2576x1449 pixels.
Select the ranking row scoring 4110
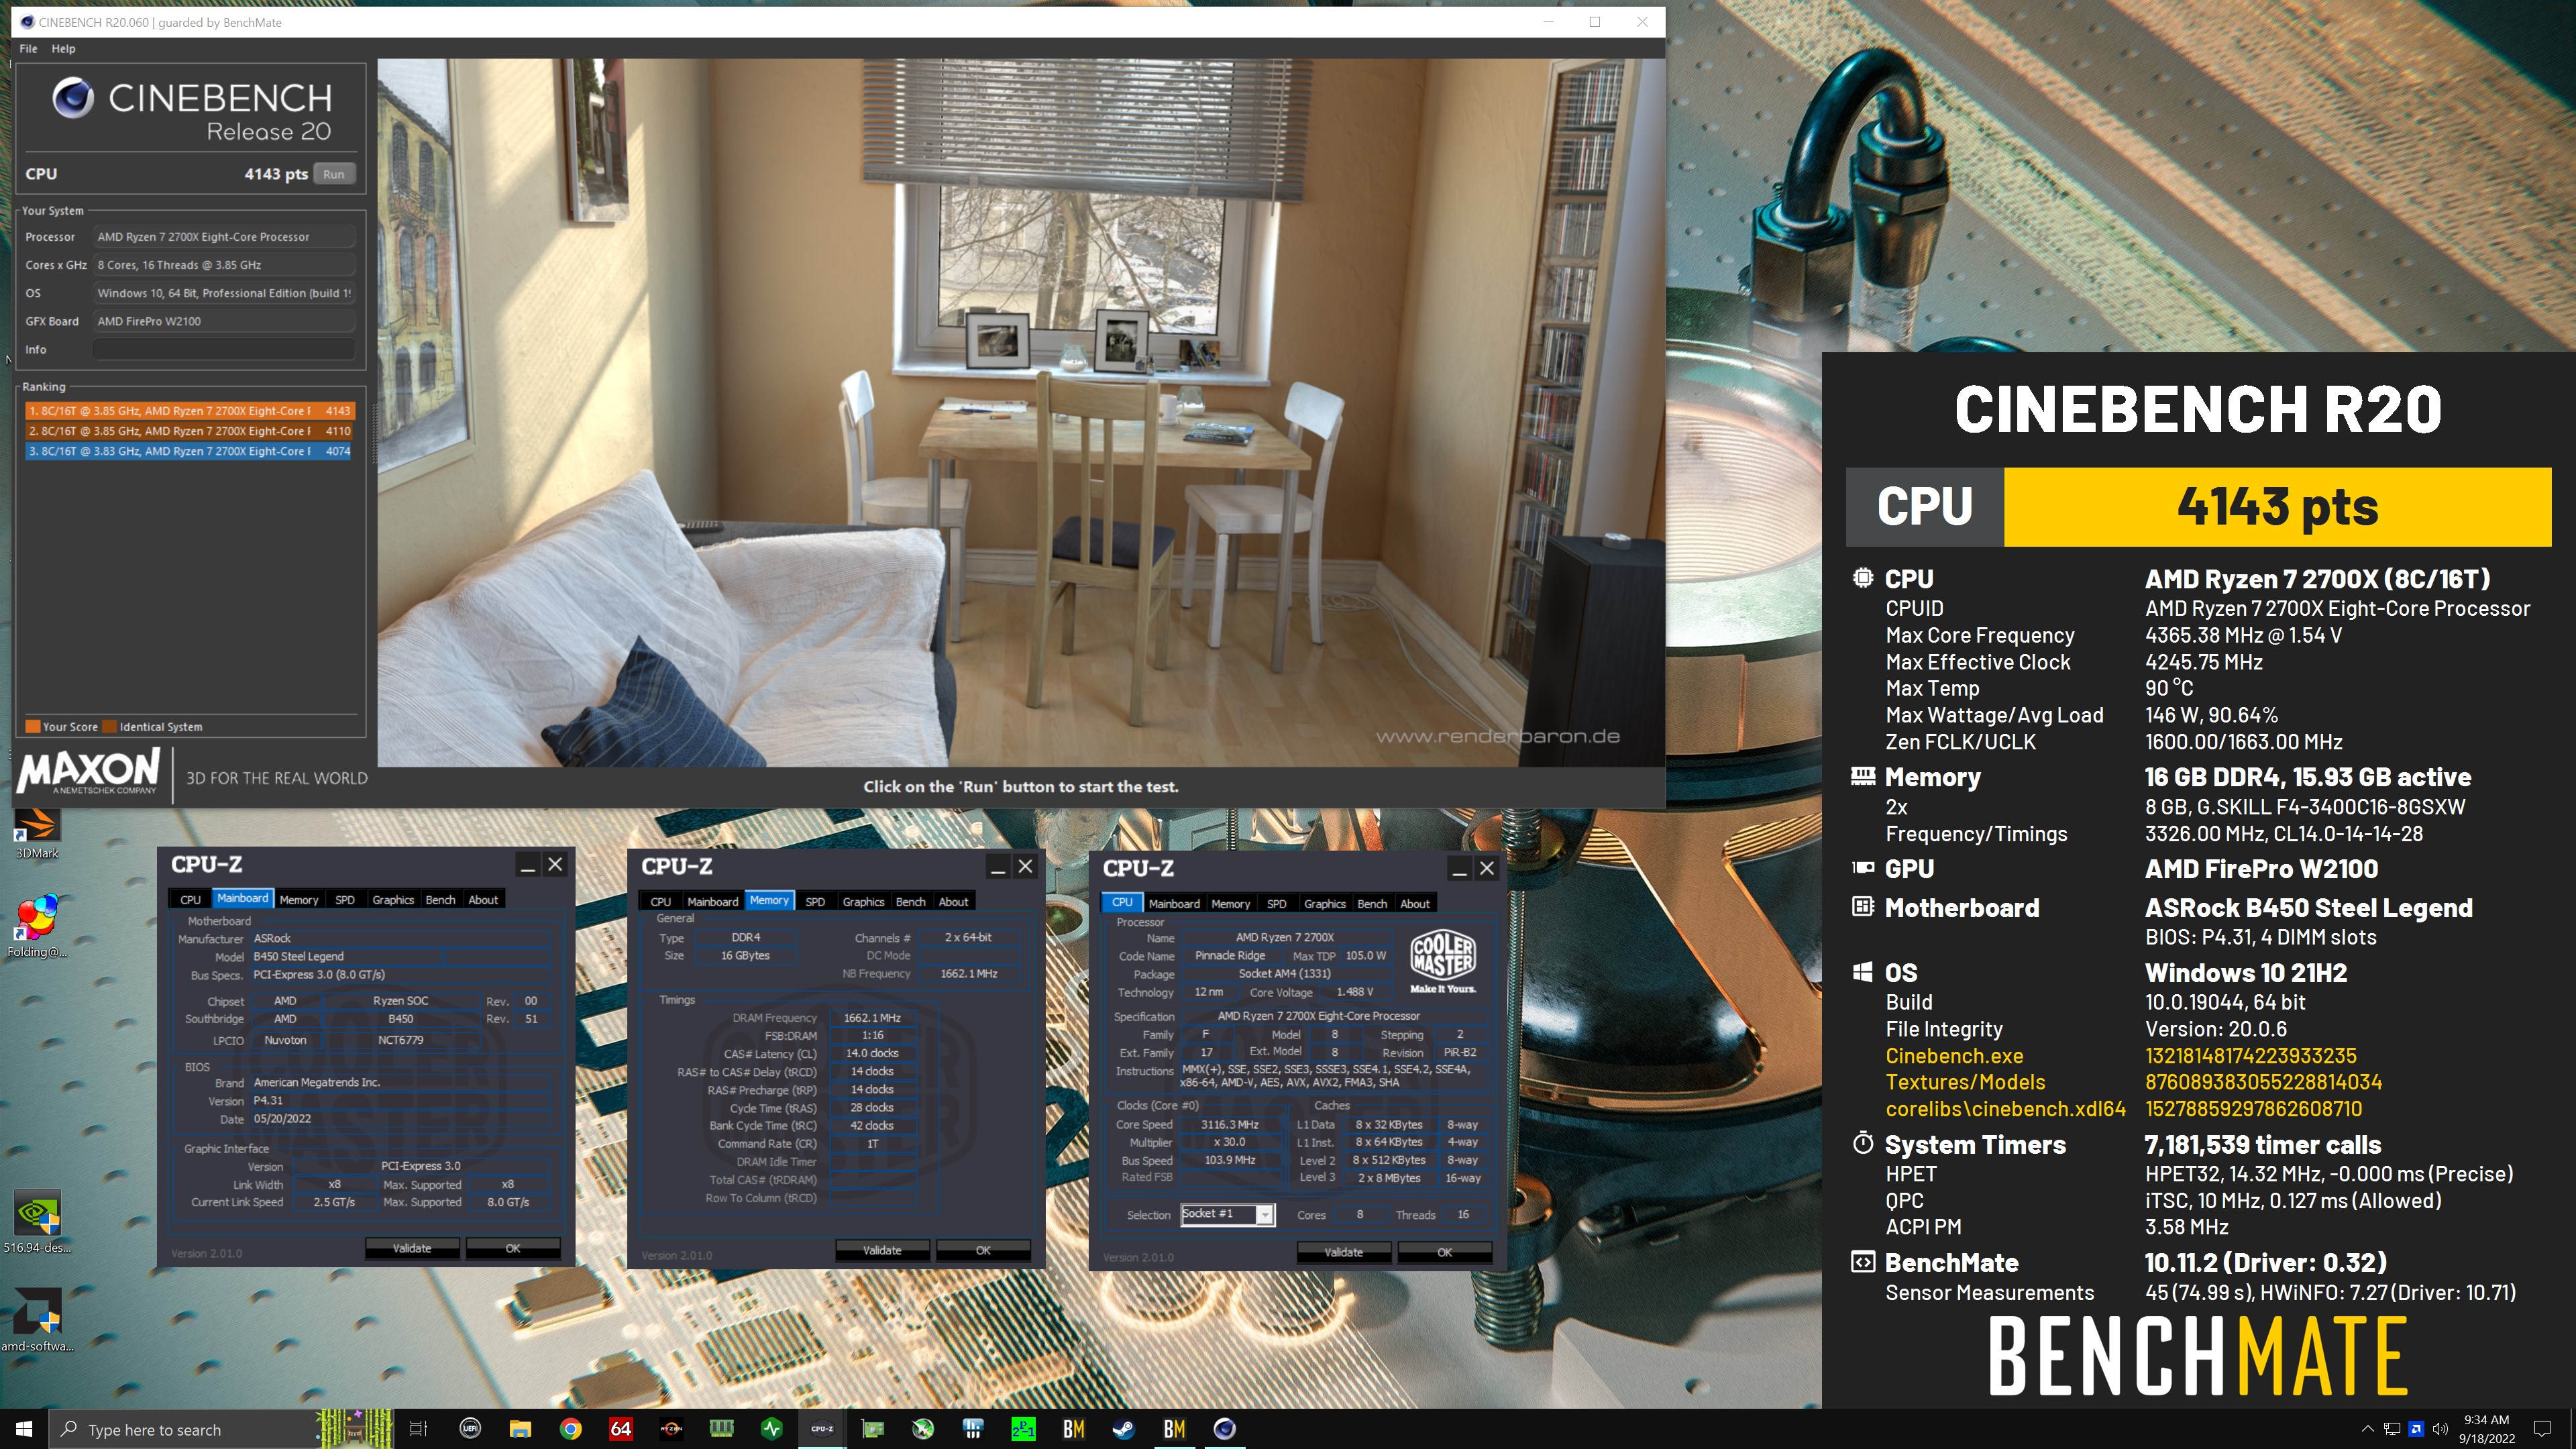(189, 431)
